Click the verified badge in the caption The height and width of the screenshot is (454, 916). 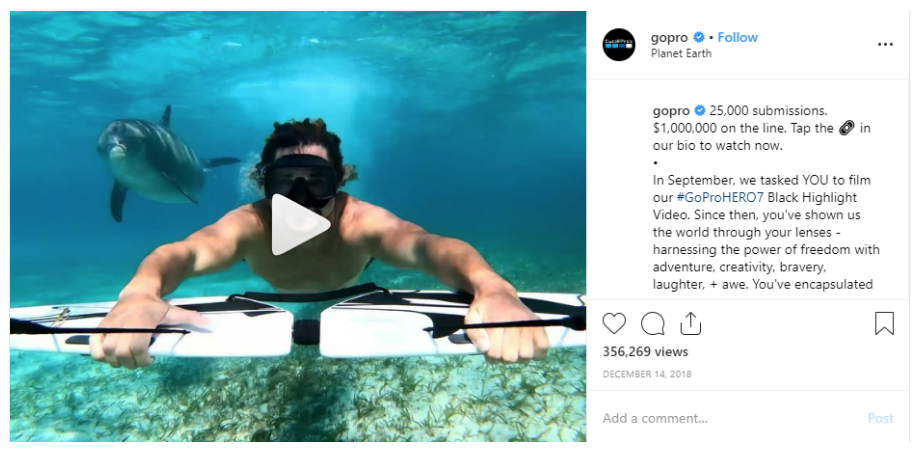pos(700,110)
